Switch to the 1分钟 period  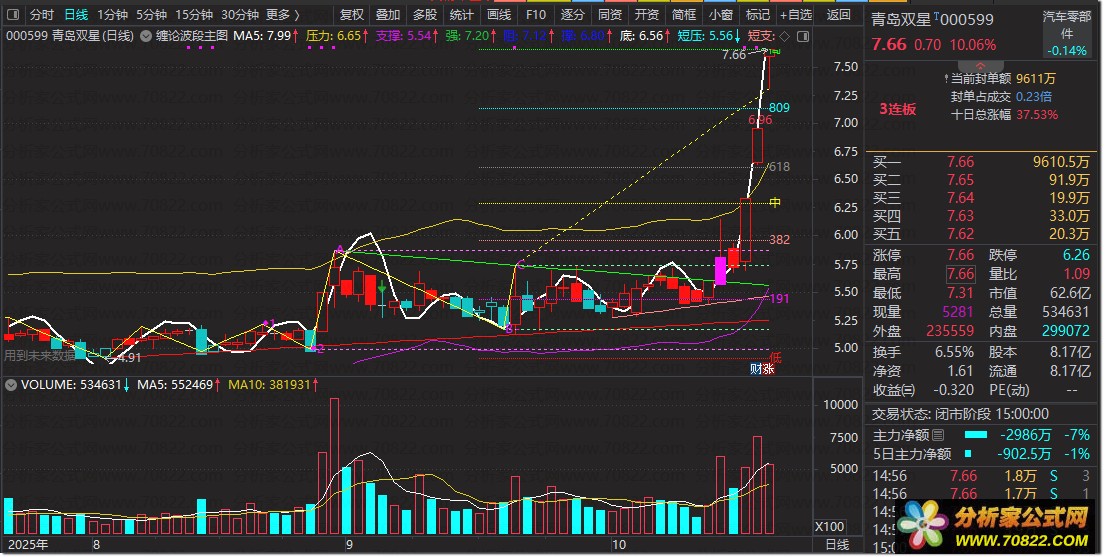click(x=112, y=15)
